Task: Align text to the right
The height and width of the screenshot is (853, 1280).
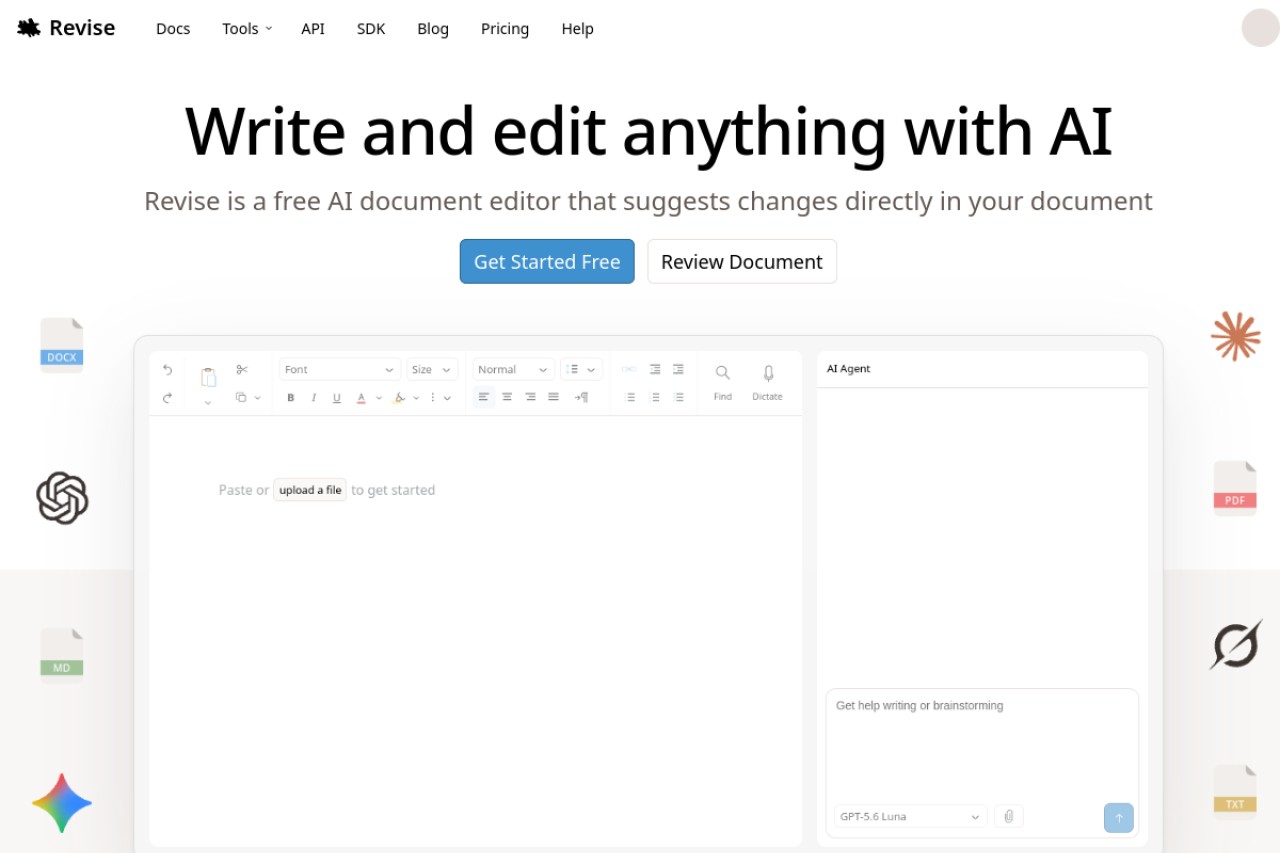Action: (530, 397)
